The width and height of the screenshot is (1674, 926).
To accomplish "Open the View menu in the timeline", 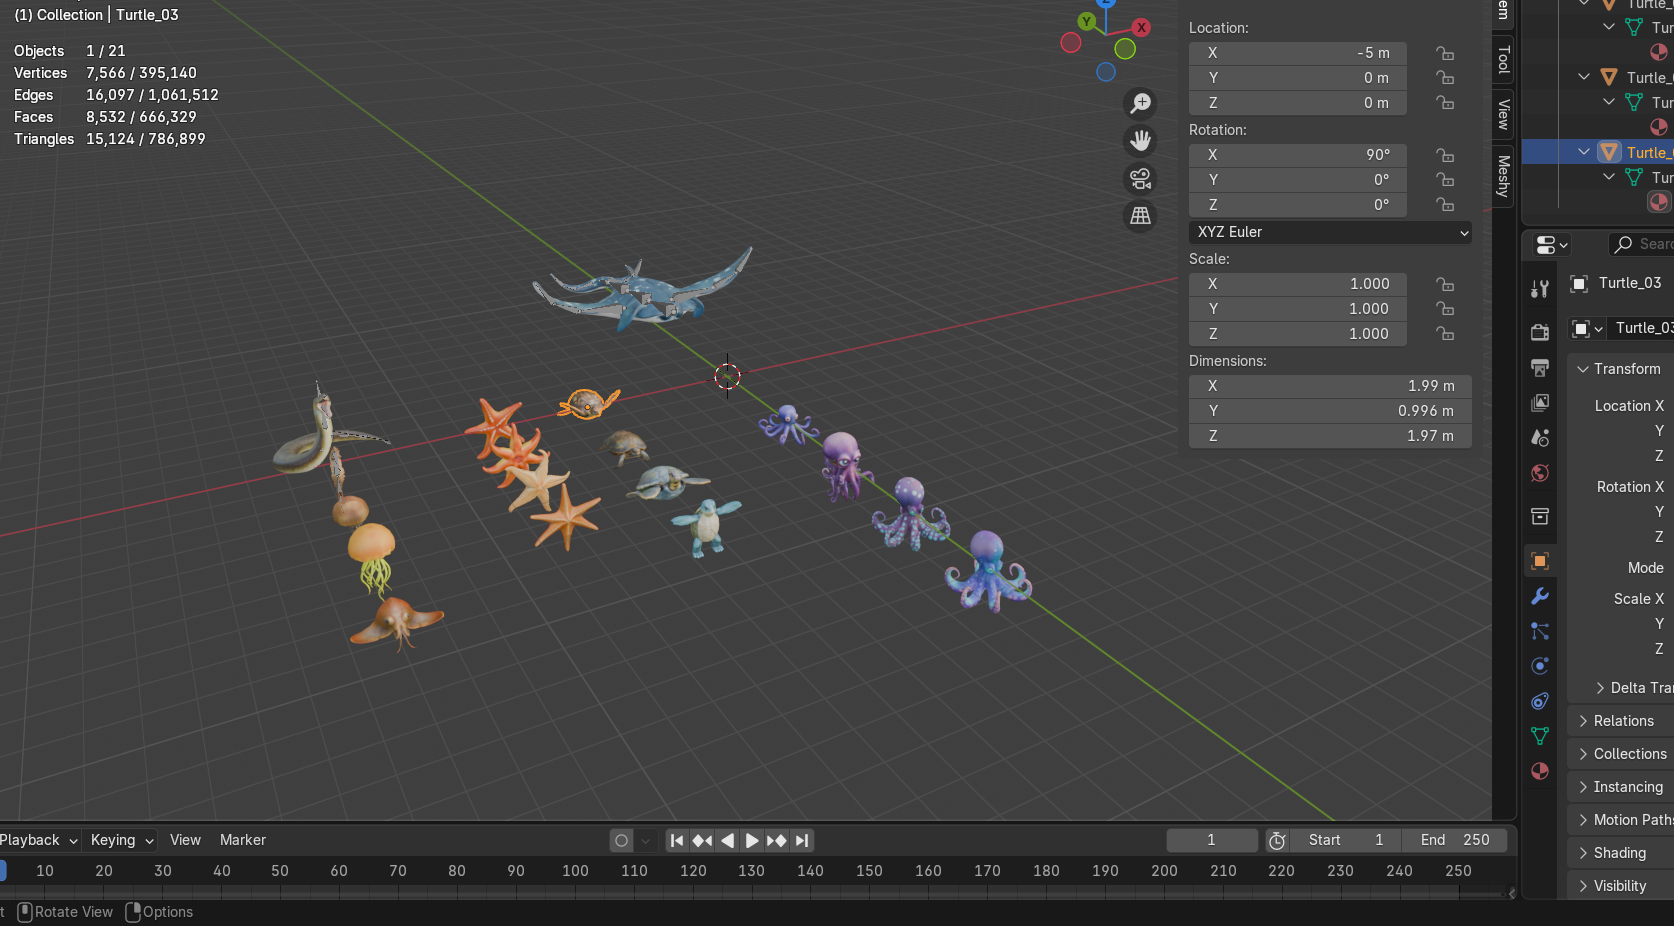I will (185, 840).
